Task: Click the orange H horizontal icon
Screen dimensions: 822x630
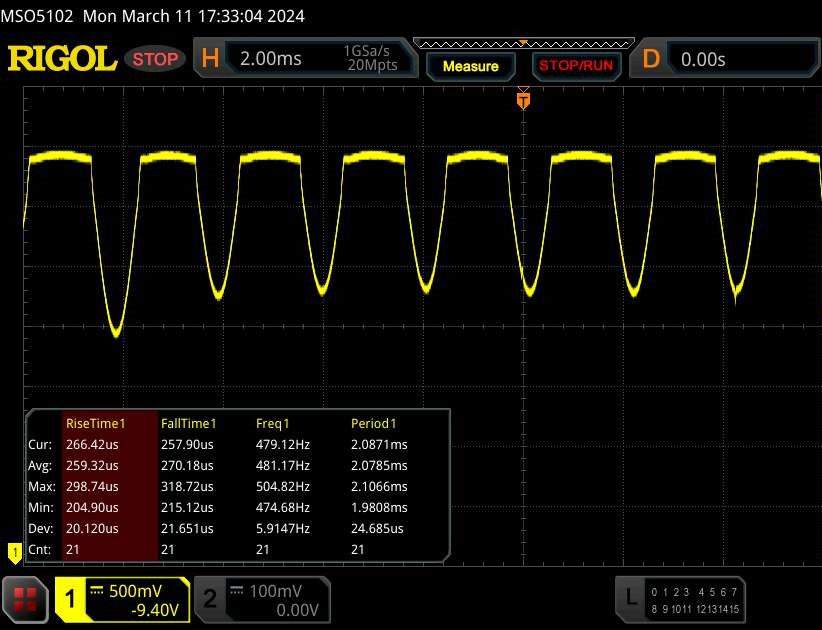Action: click(x=210, y=58)
